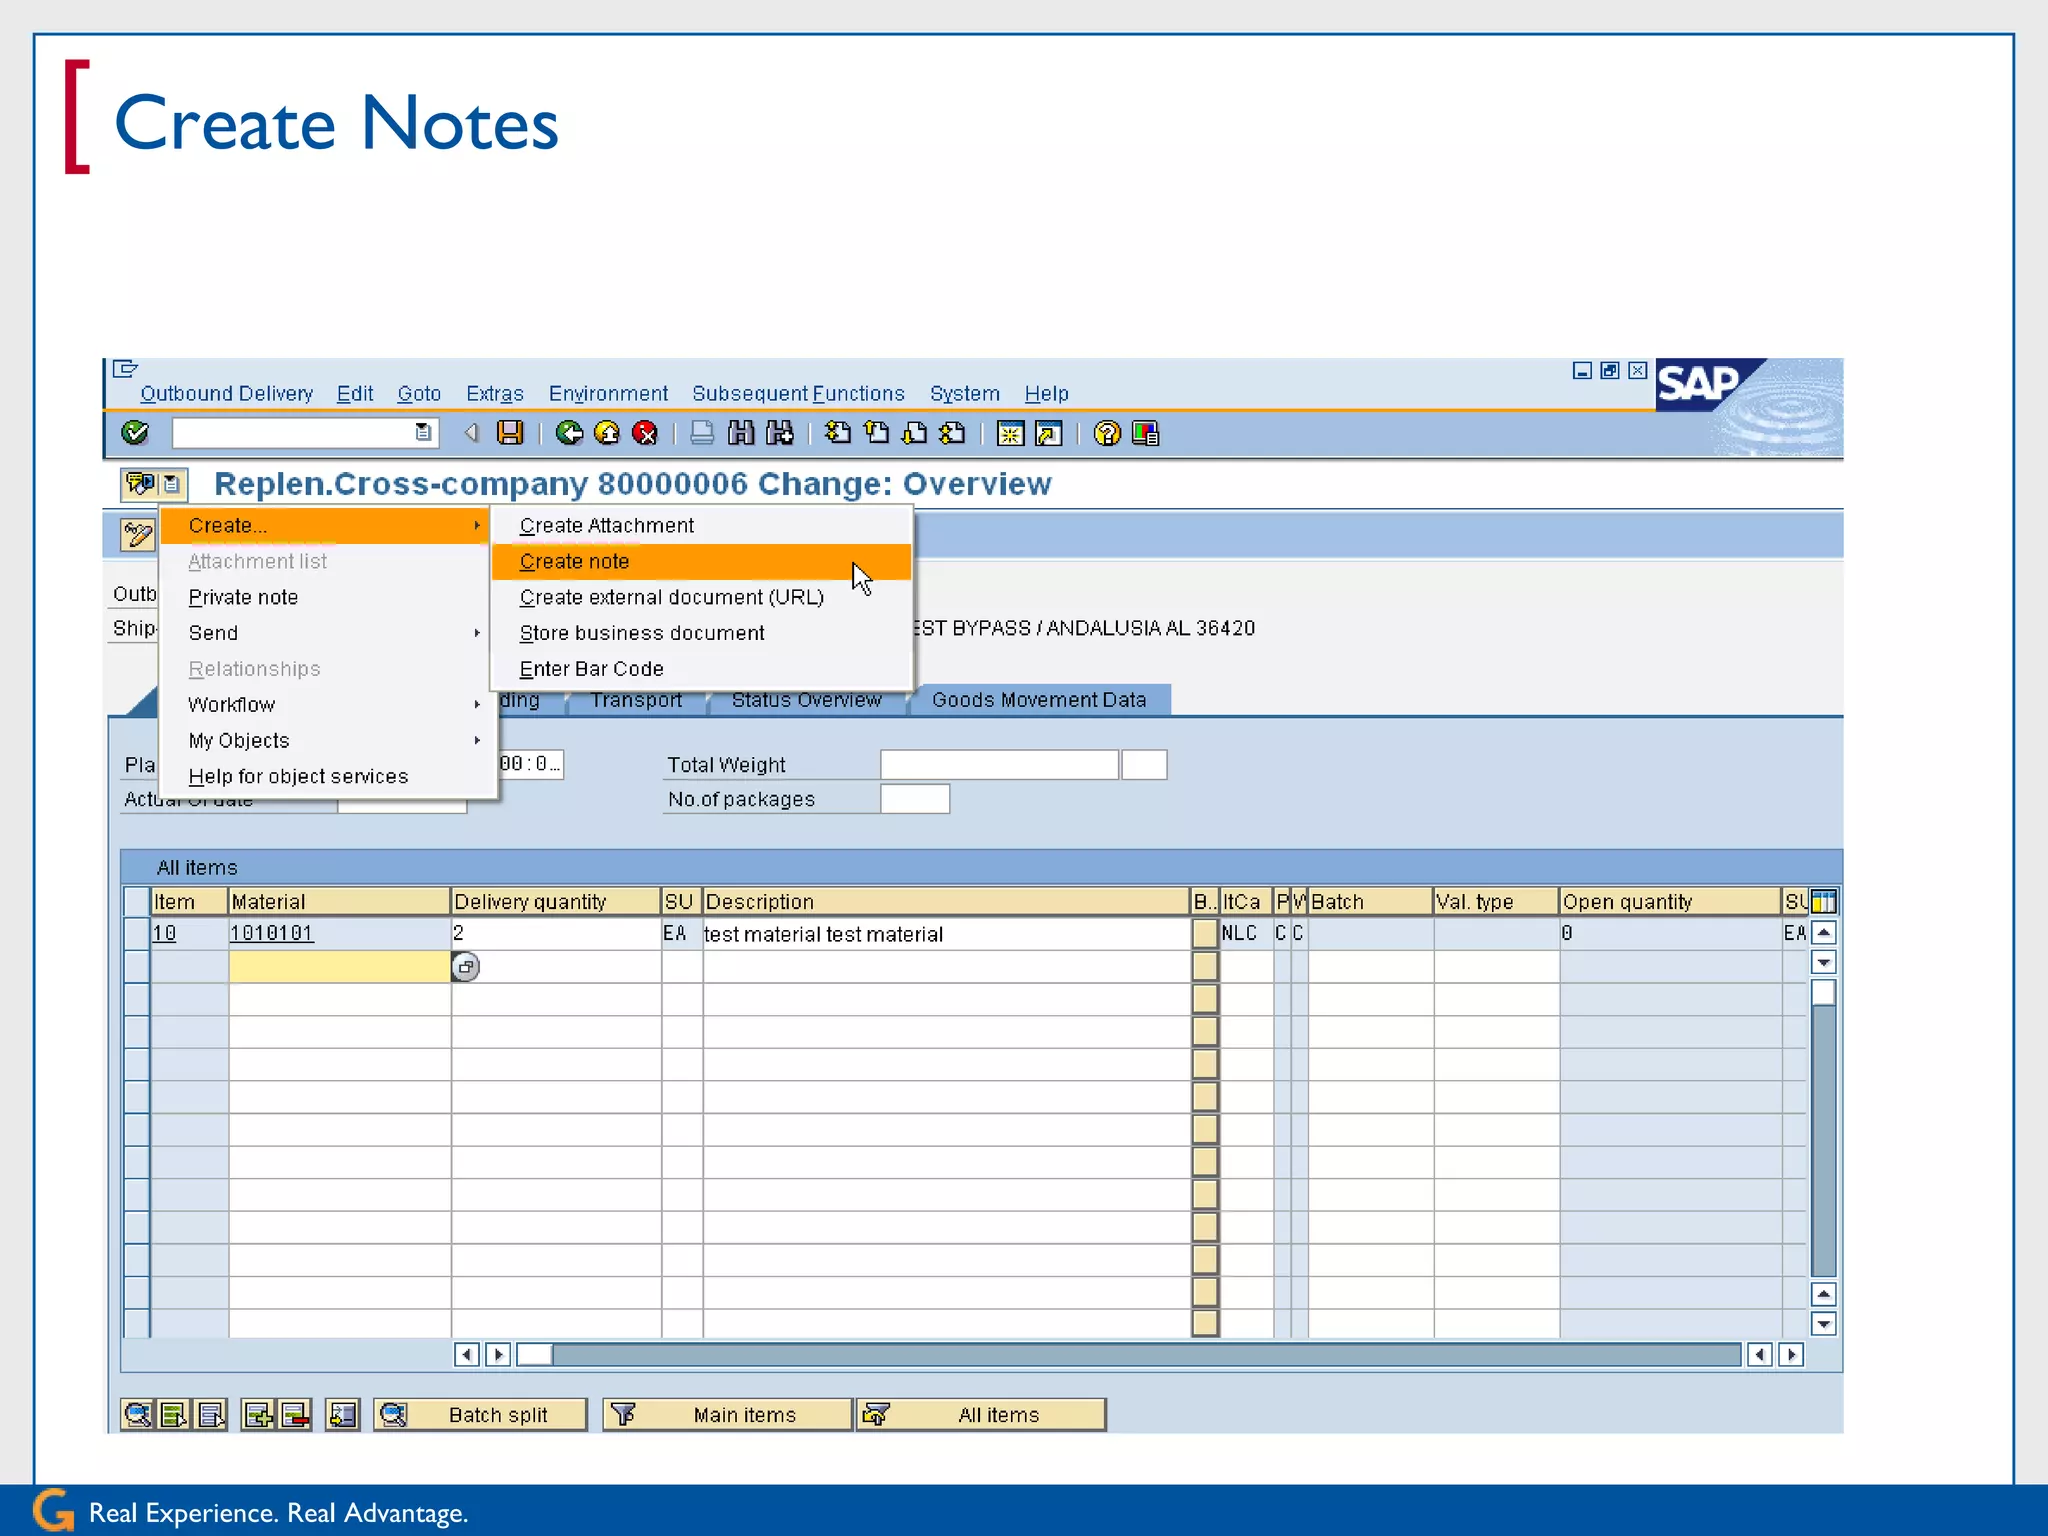Go to Next Page icon
Image resolution: width=2048 pixels, height=1536 pixels.
(914, 432)
